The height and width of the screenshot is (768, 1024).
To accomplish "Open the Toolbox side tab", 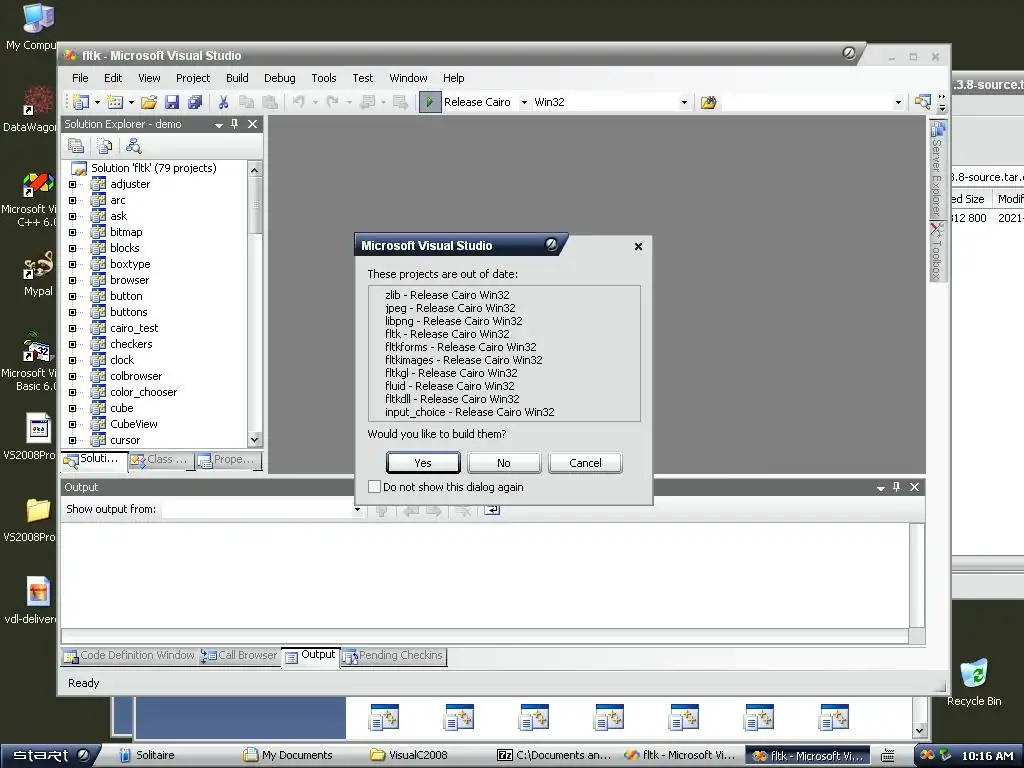I will 938,251.
